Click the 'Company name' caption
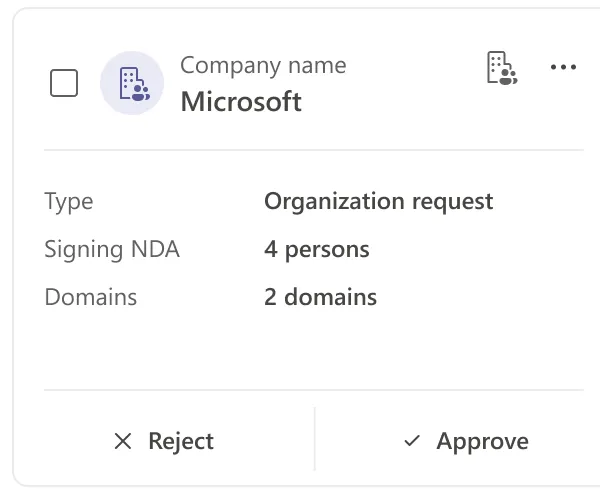The image size is (600, 490). coord(263,66)
